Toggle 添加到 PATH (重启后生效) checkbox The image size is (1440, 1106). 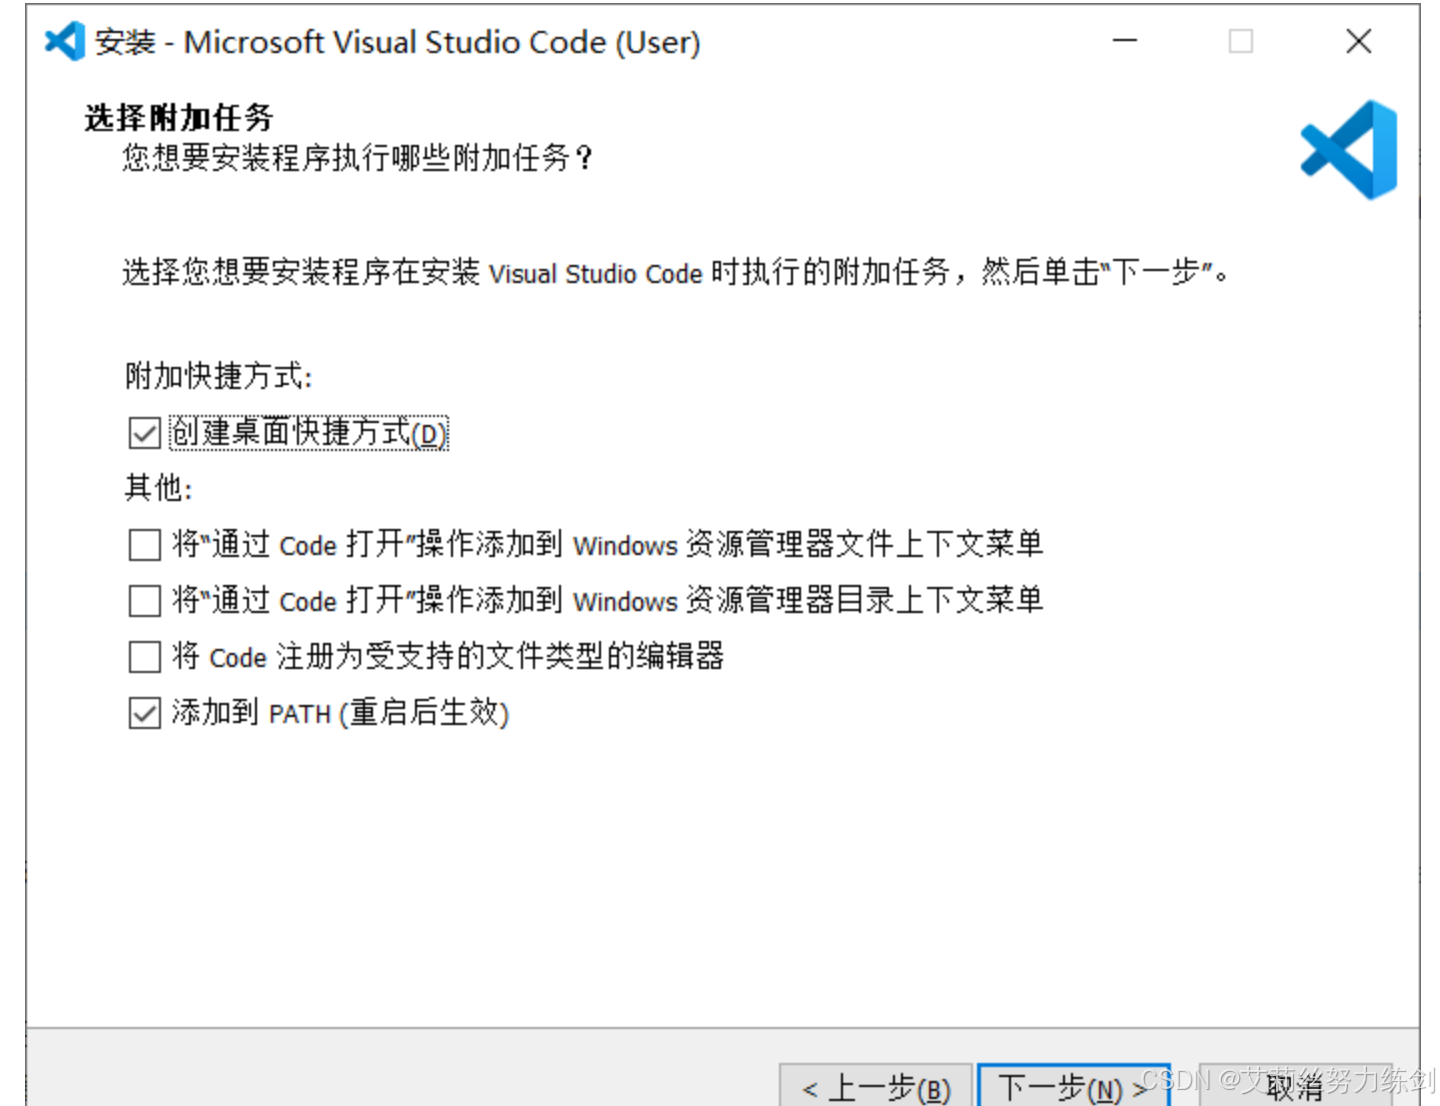point(145,713)
